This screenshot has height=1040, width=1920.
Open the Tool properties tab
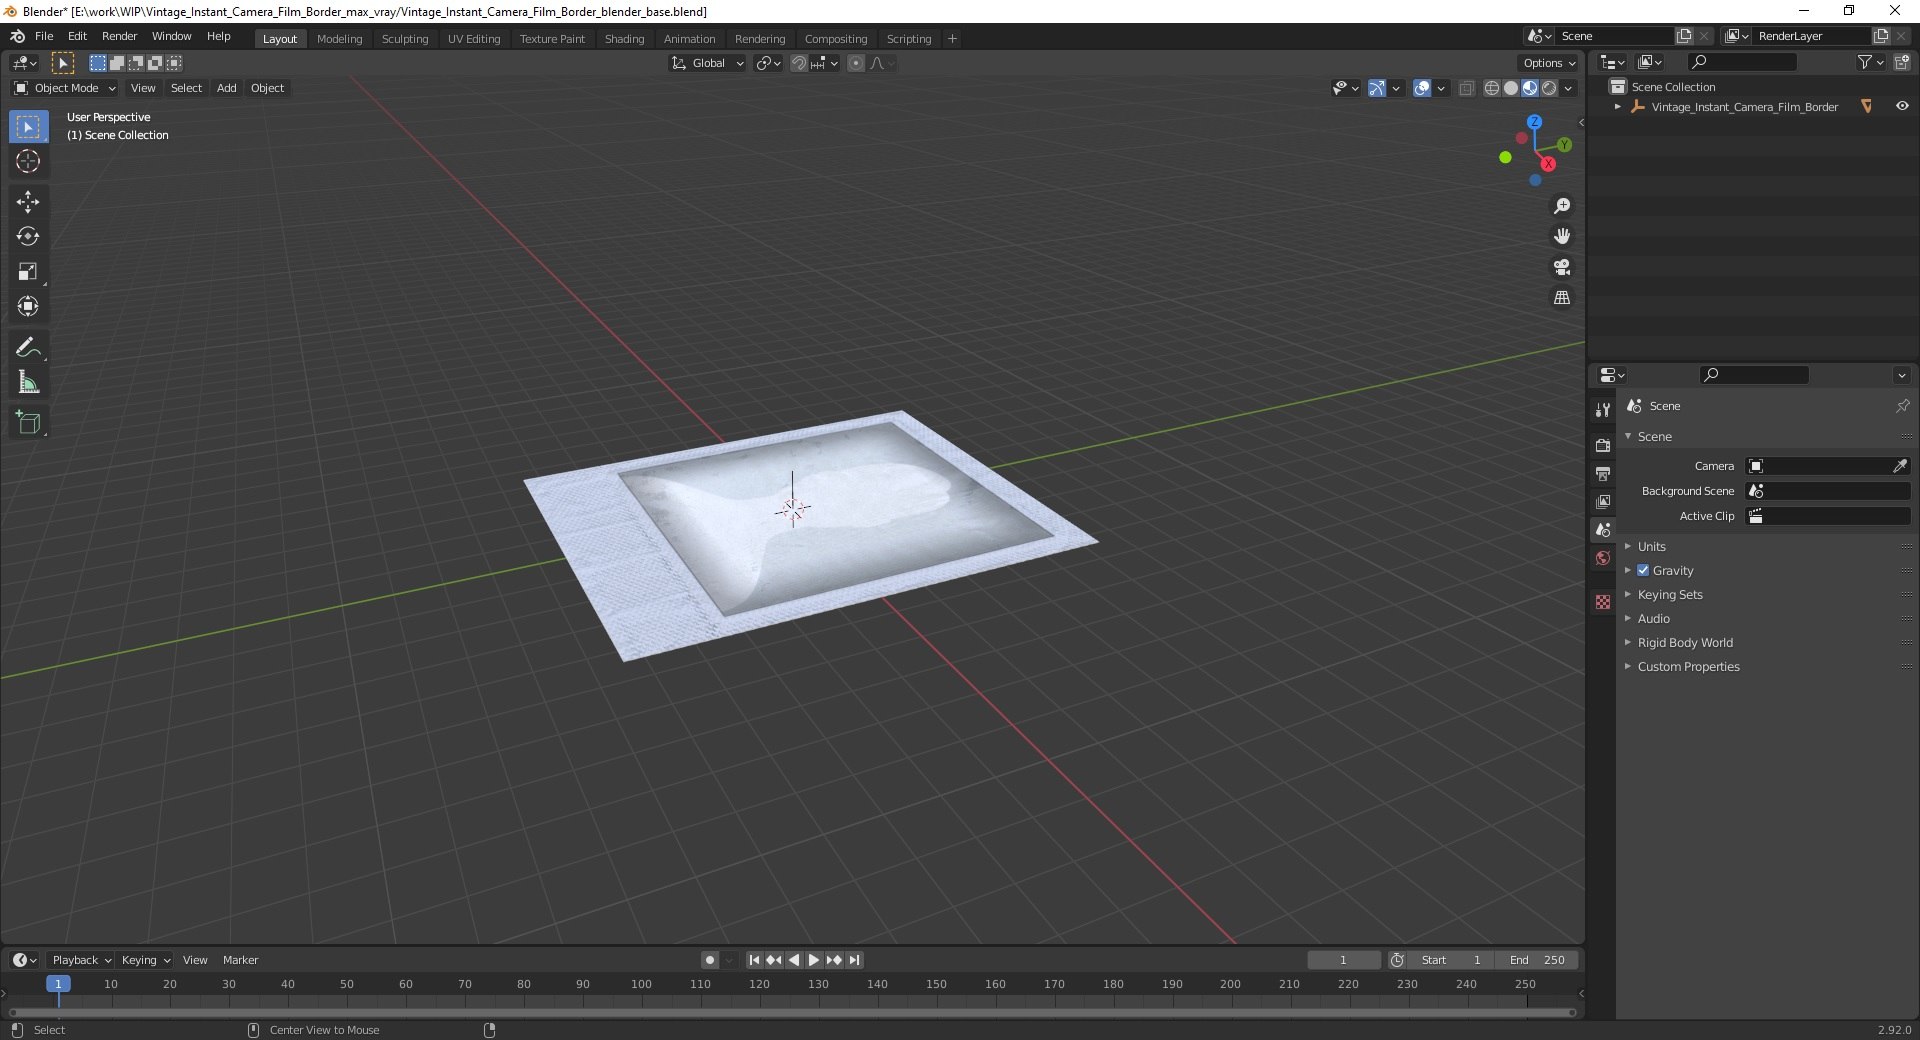[1603, 410]
